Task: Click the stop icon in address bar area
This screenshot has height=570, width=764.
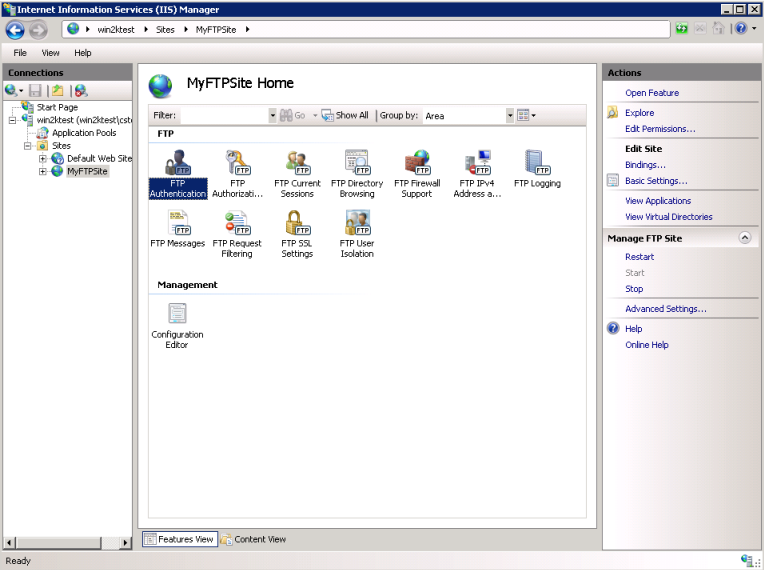Action: pyautogui.click(x=700, y=29)
